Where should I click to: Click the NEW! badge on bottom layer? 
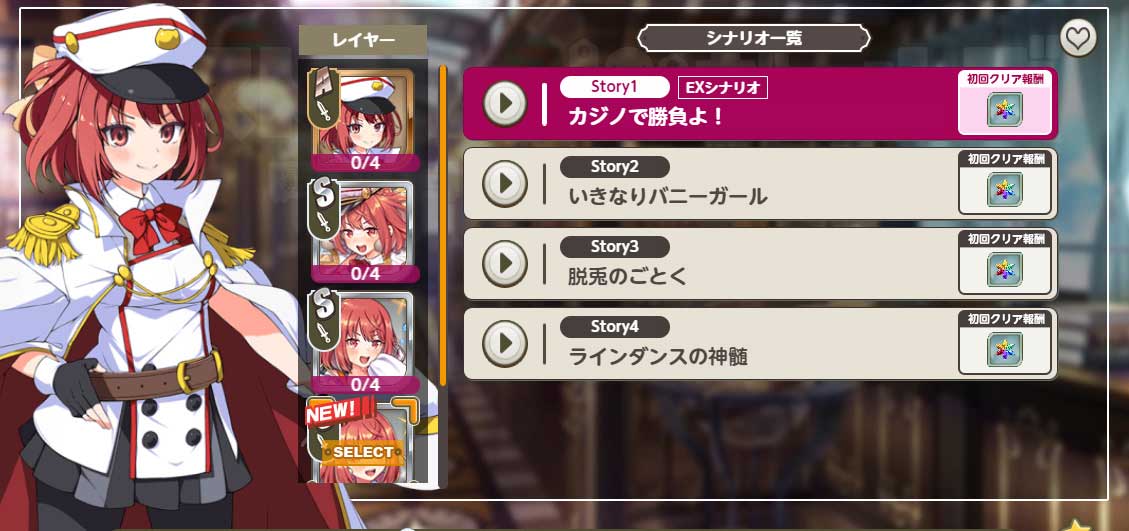333,411
